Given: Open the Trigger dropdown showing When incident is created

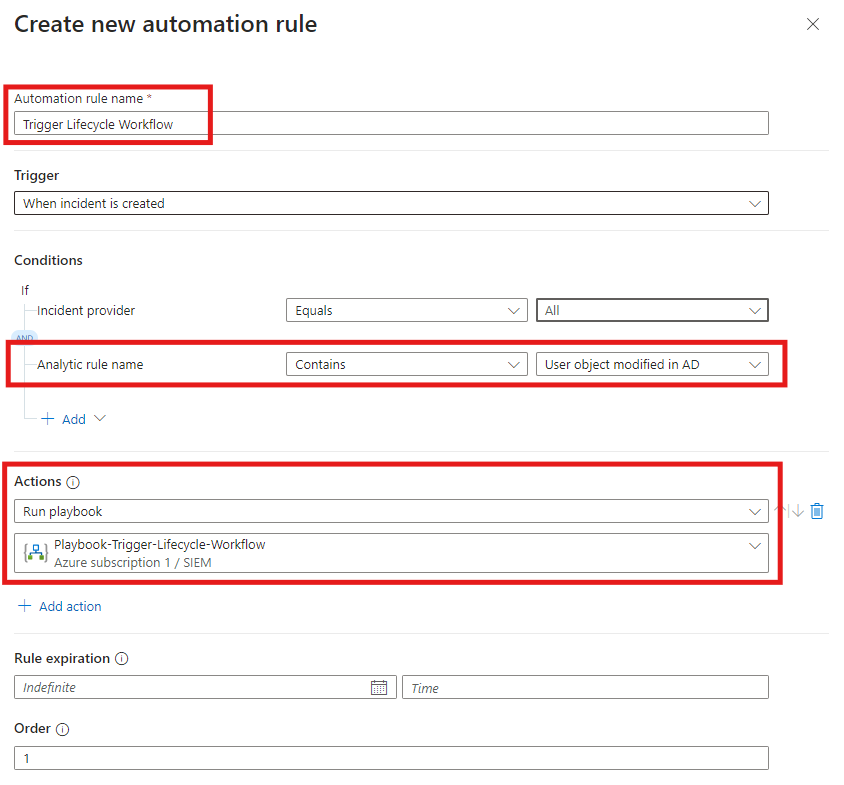Looking at the screenshot, I should click(390, 203).
